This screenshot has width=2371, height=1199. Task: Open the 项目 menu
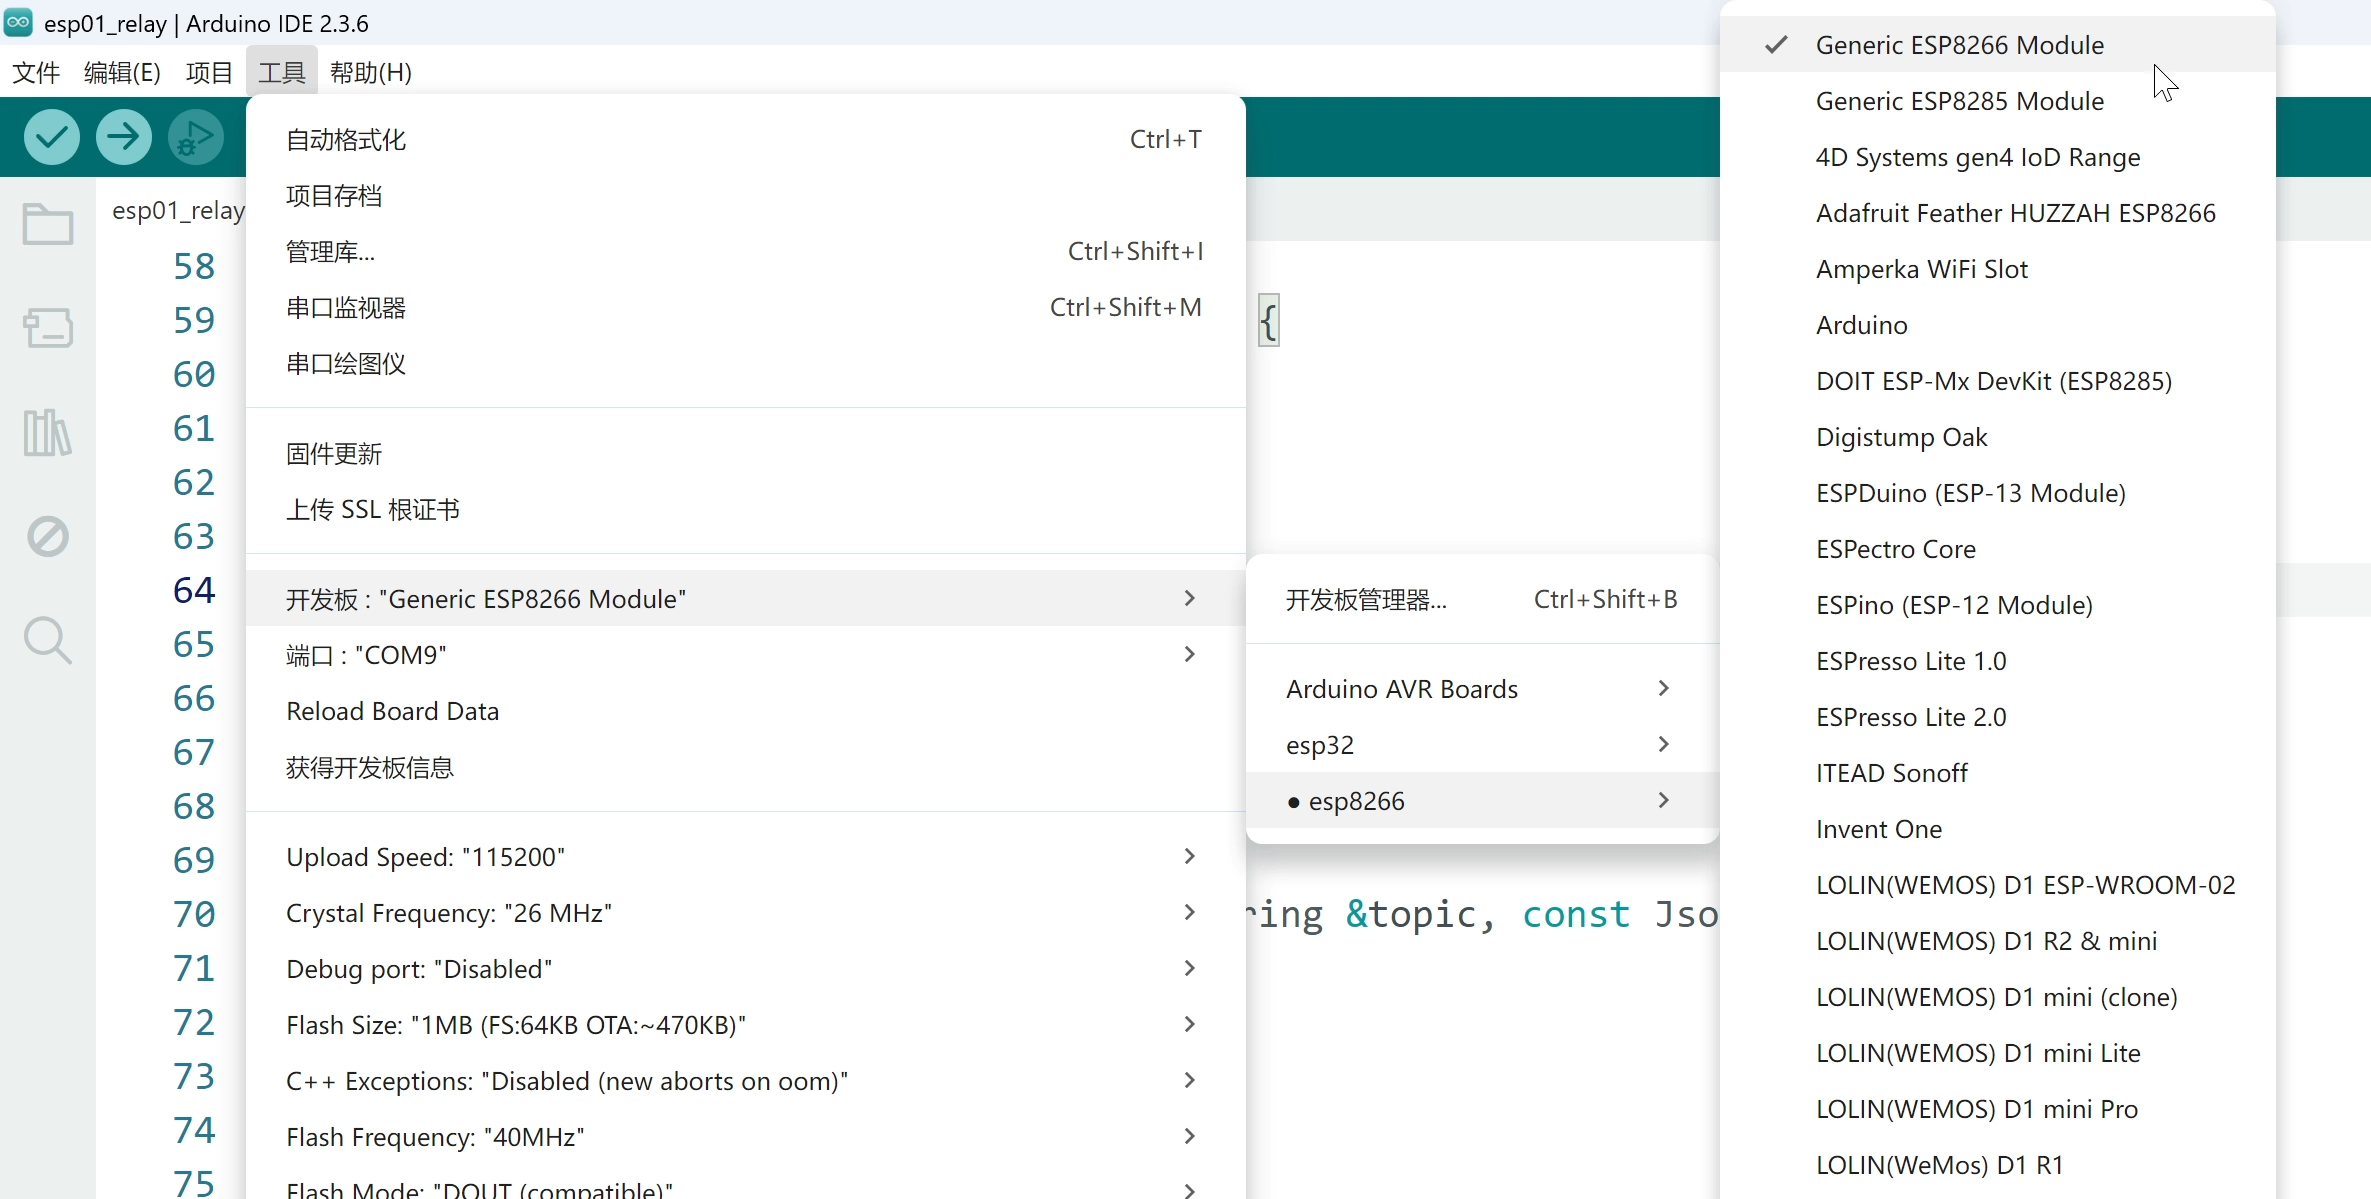point(209,72)
